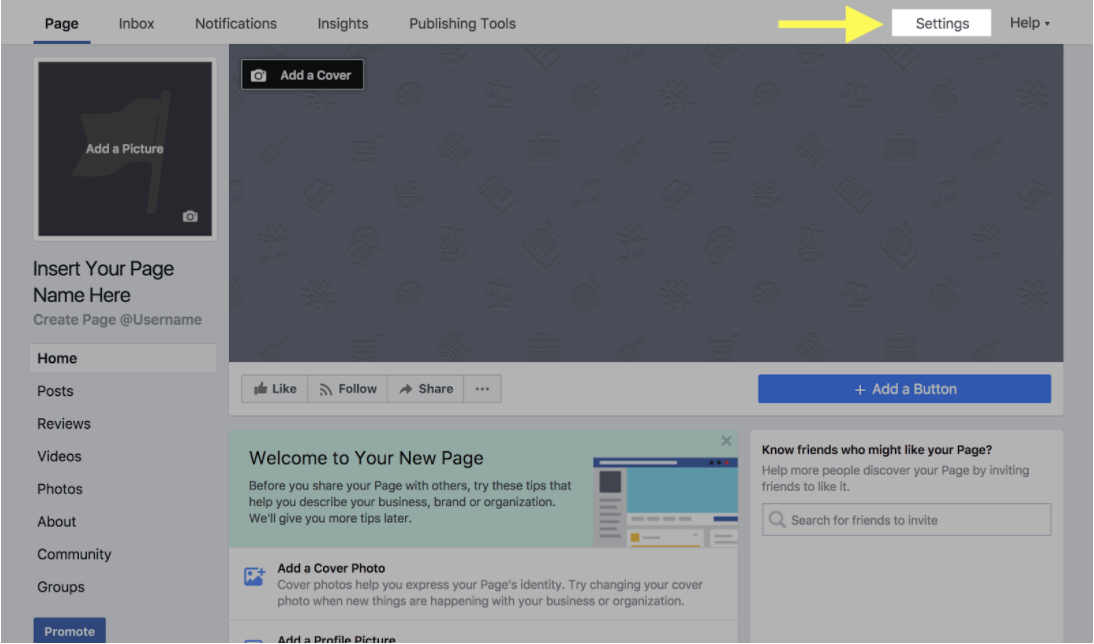Select Groups in the left sidebar
This screenshot has width=1094, height=644.
61,587
